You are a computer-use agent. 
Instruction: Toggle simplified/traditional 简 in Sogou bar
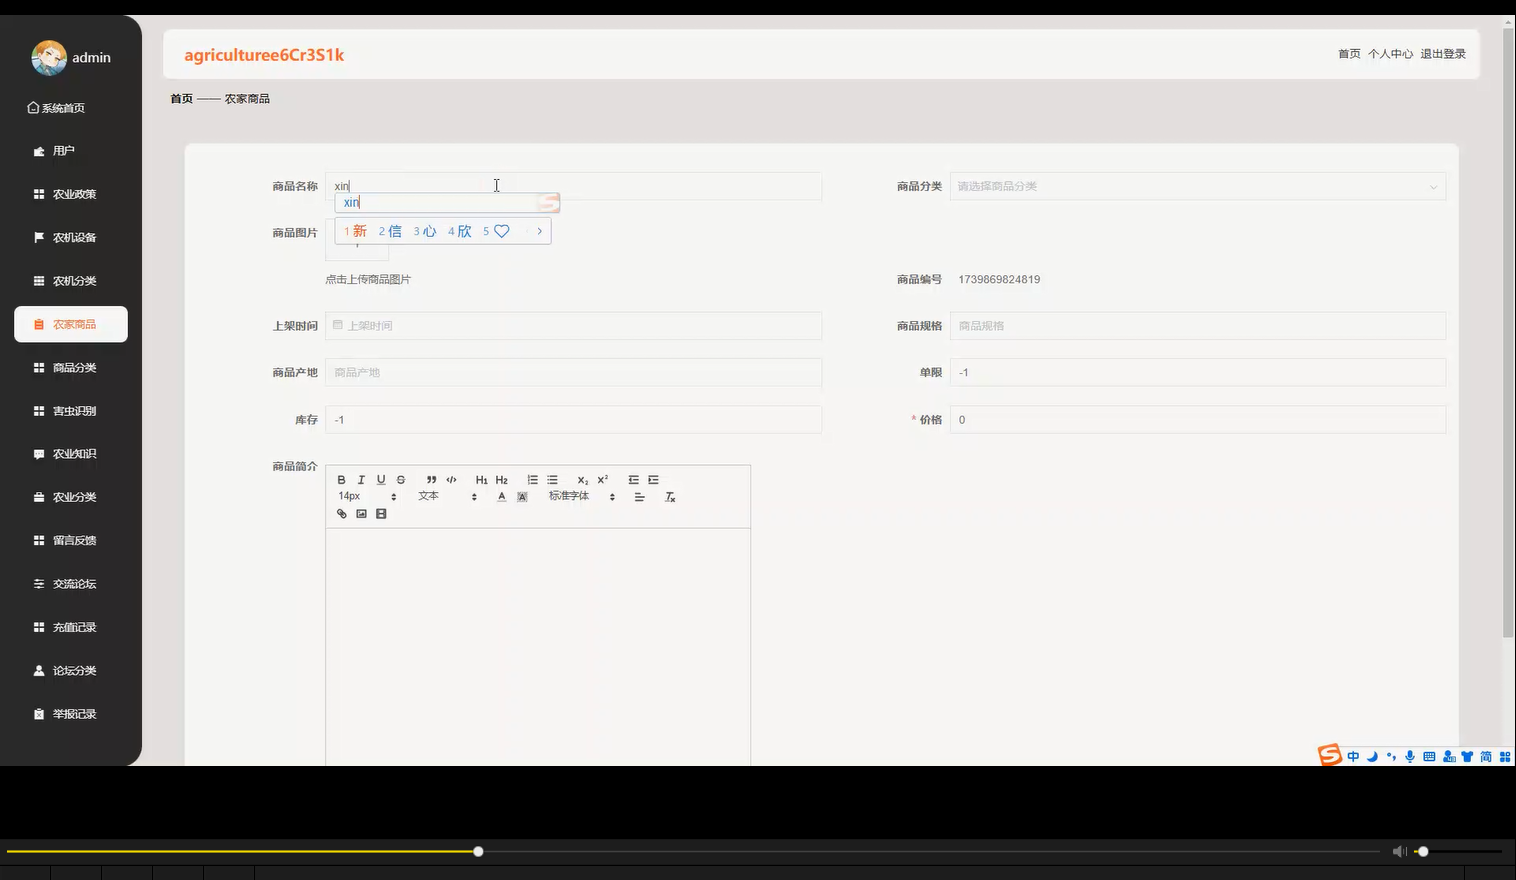point(1486,757)
